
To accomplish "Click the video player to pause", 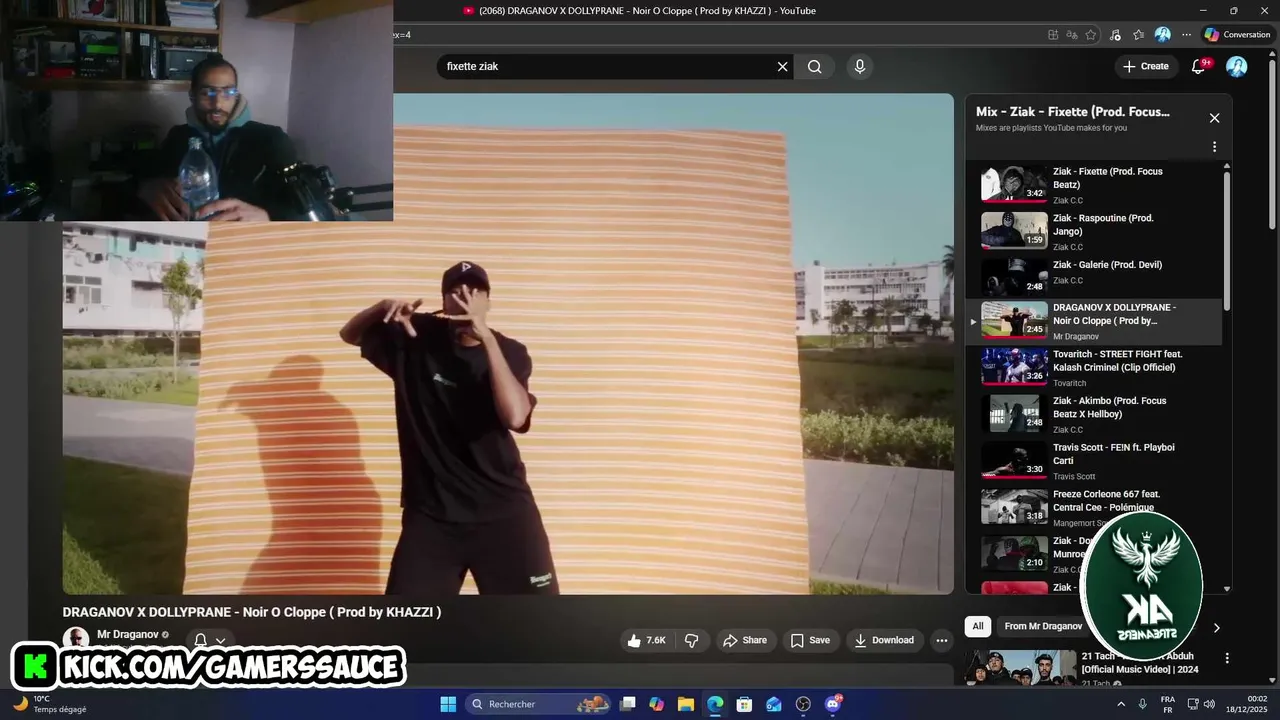I will (x=508, y=344).
